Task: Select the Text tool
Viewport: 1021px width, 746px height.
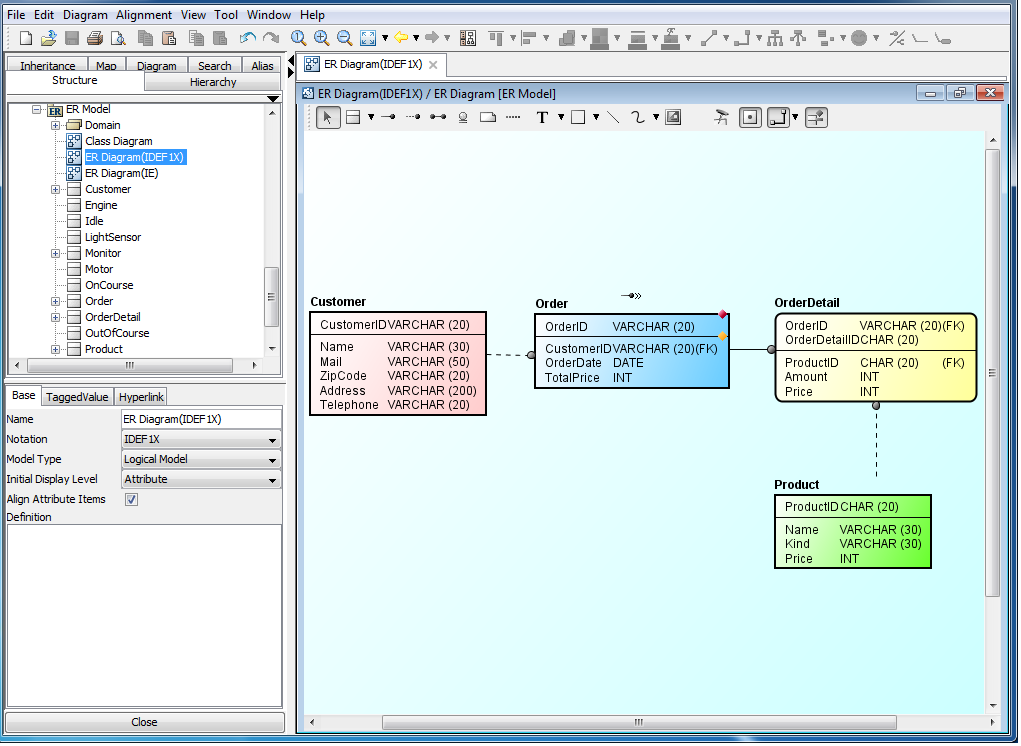Action: [542, 118]
